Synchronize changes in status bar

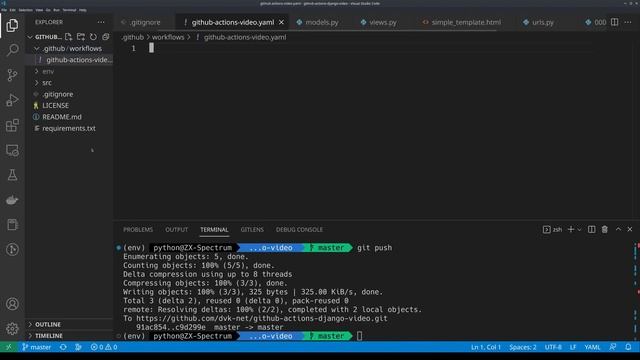click(x=63, y=347)
